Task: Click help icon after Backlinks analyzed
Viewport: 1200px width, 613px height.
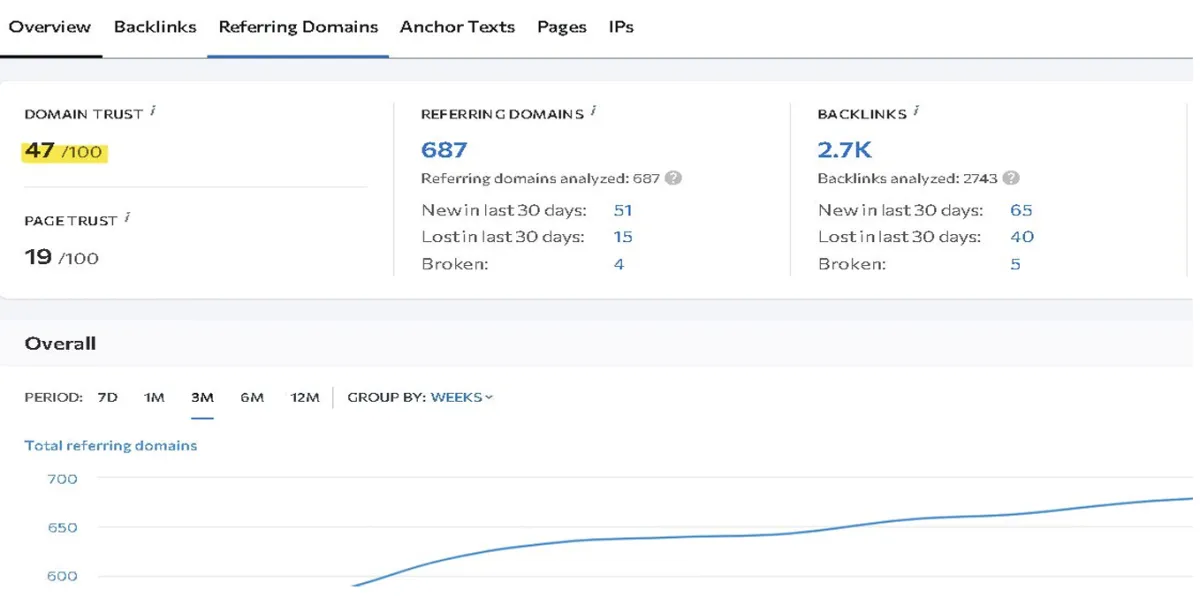Action: 1012,178
